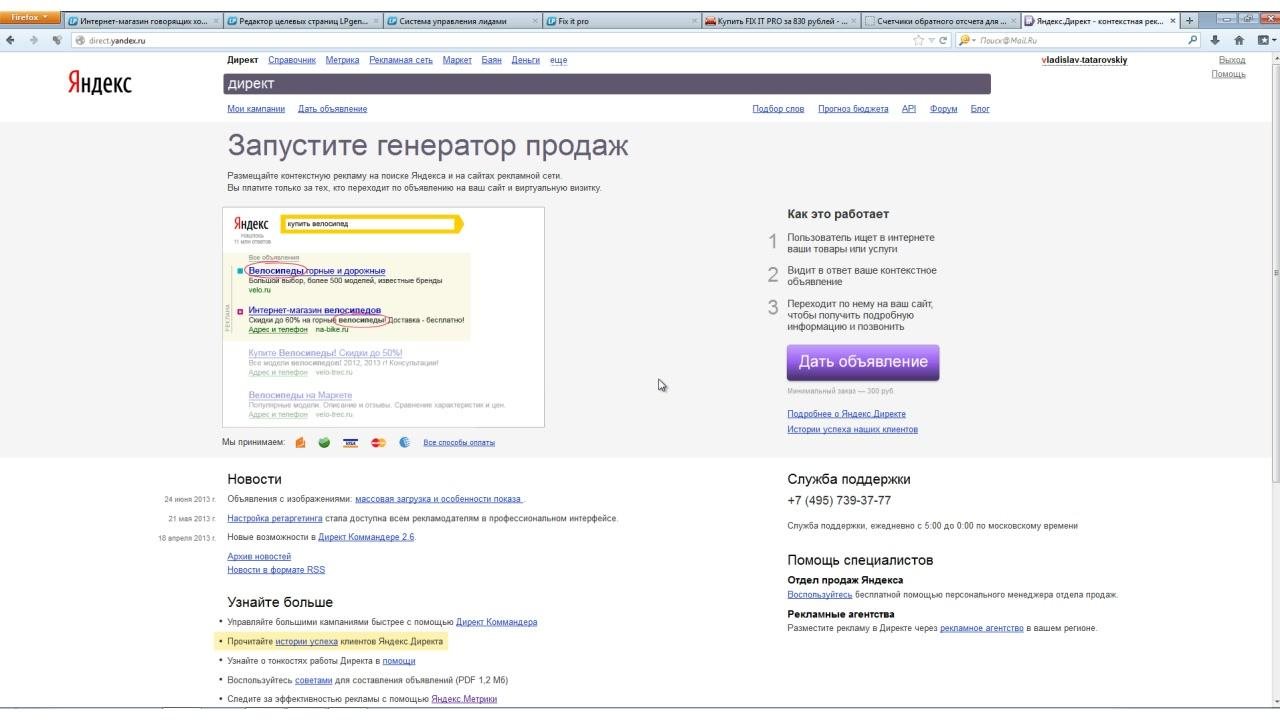The height and width of the screenshot is (720, 1280).
Task: Switch to Редактор целевых страниц LPgen tab
Action: coord(303,21)
